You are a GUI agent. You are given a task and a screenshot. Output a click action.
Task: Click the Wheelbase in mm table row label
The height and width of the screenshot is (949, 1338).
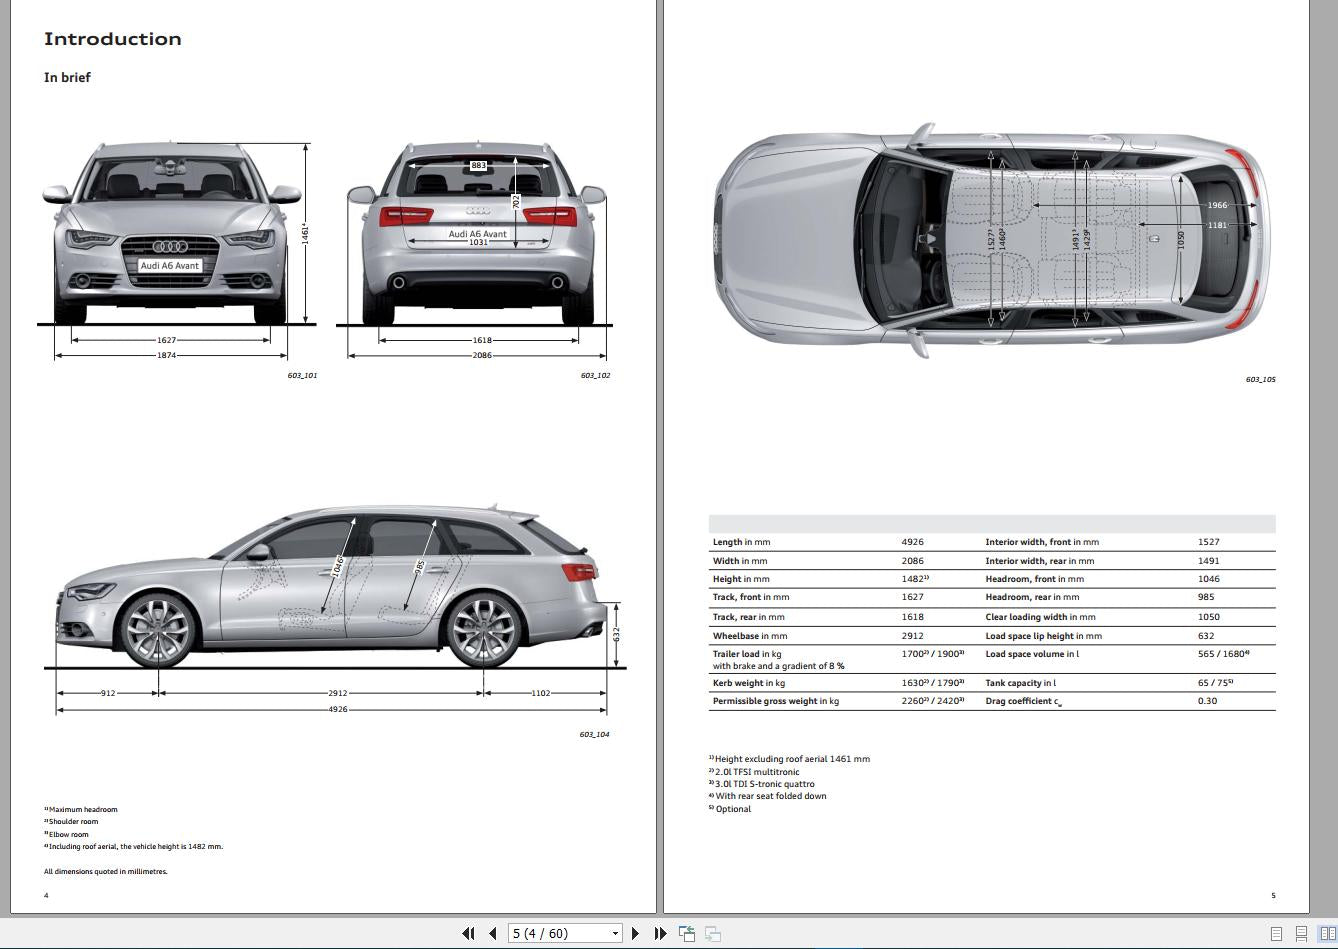click(x=750, y=636)
